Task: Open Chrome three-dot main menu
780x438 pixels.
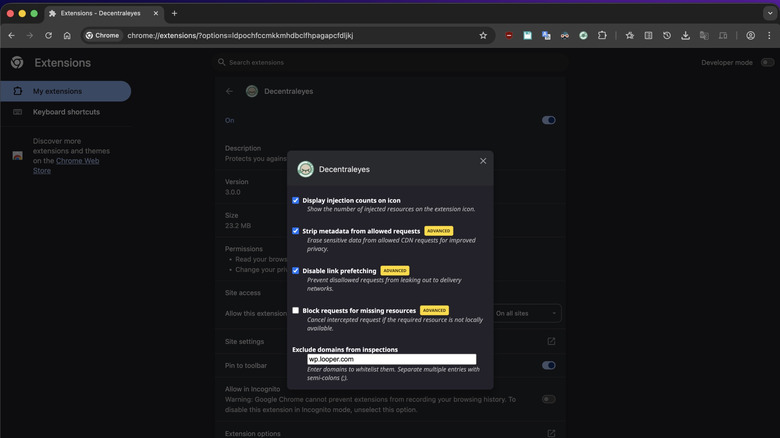Action: click(769, 35)
